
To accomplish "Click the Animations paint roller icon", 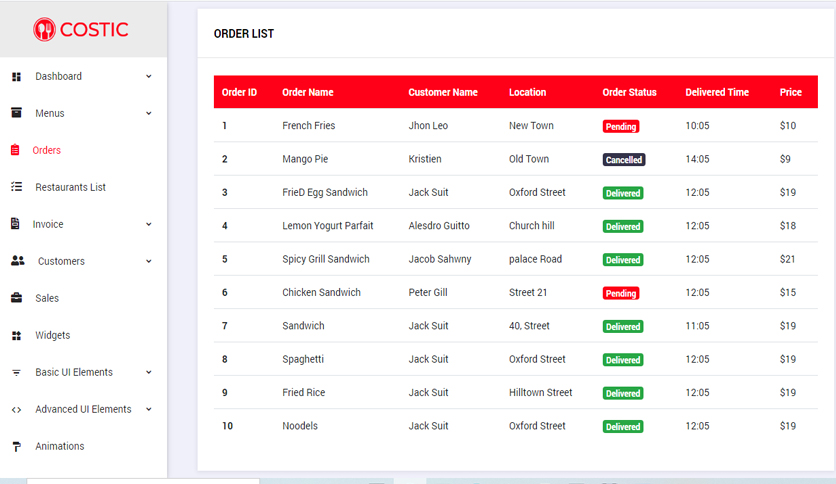I will click(17, 447).
